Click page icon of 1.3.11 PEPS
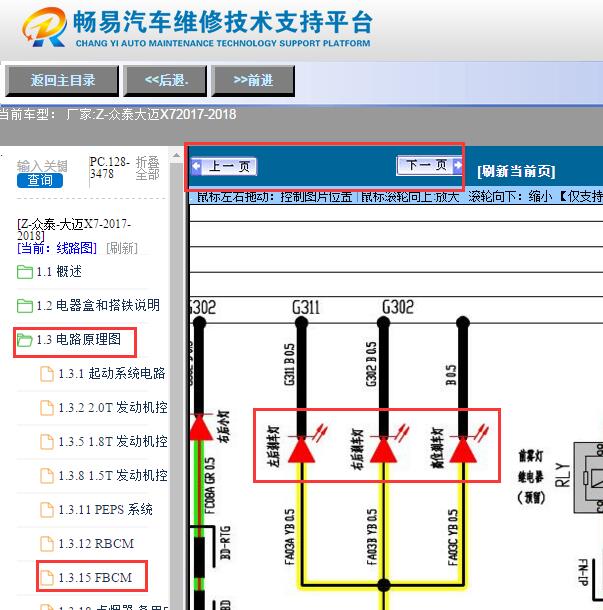The width and height of the screenshot is (603, 610). point(47,510)
